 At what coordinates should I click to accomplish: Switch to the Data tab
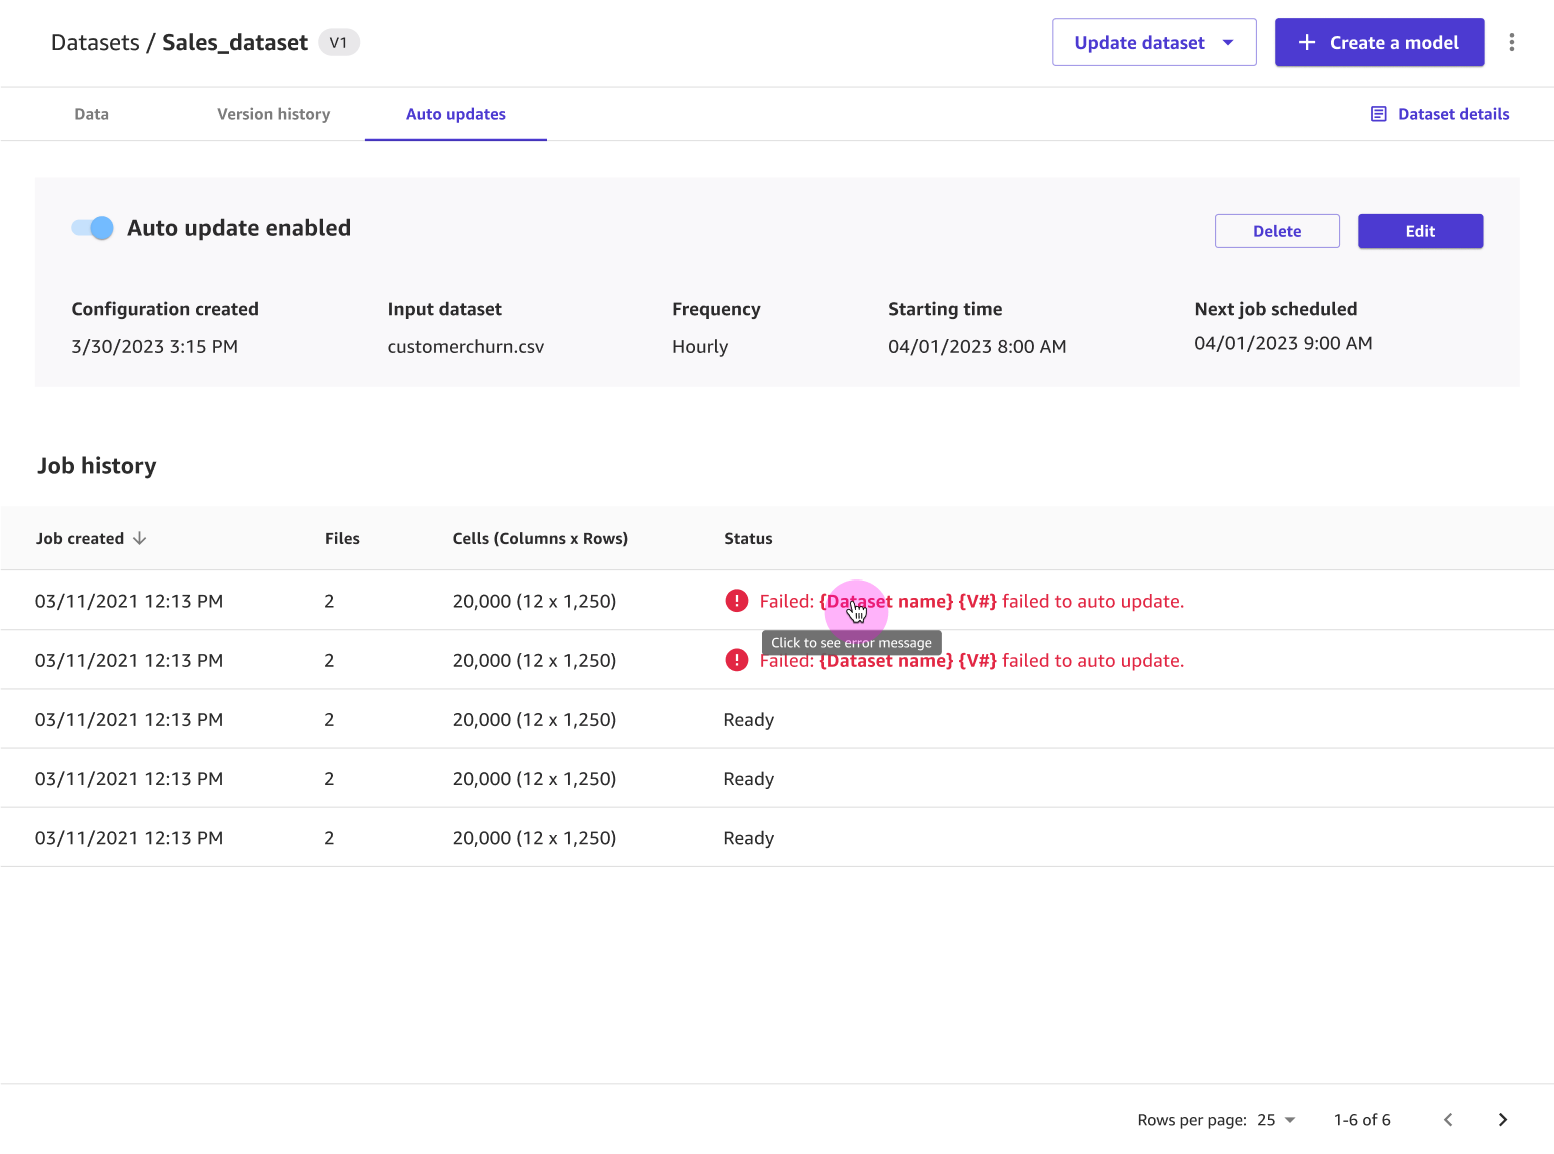(91, 113)
